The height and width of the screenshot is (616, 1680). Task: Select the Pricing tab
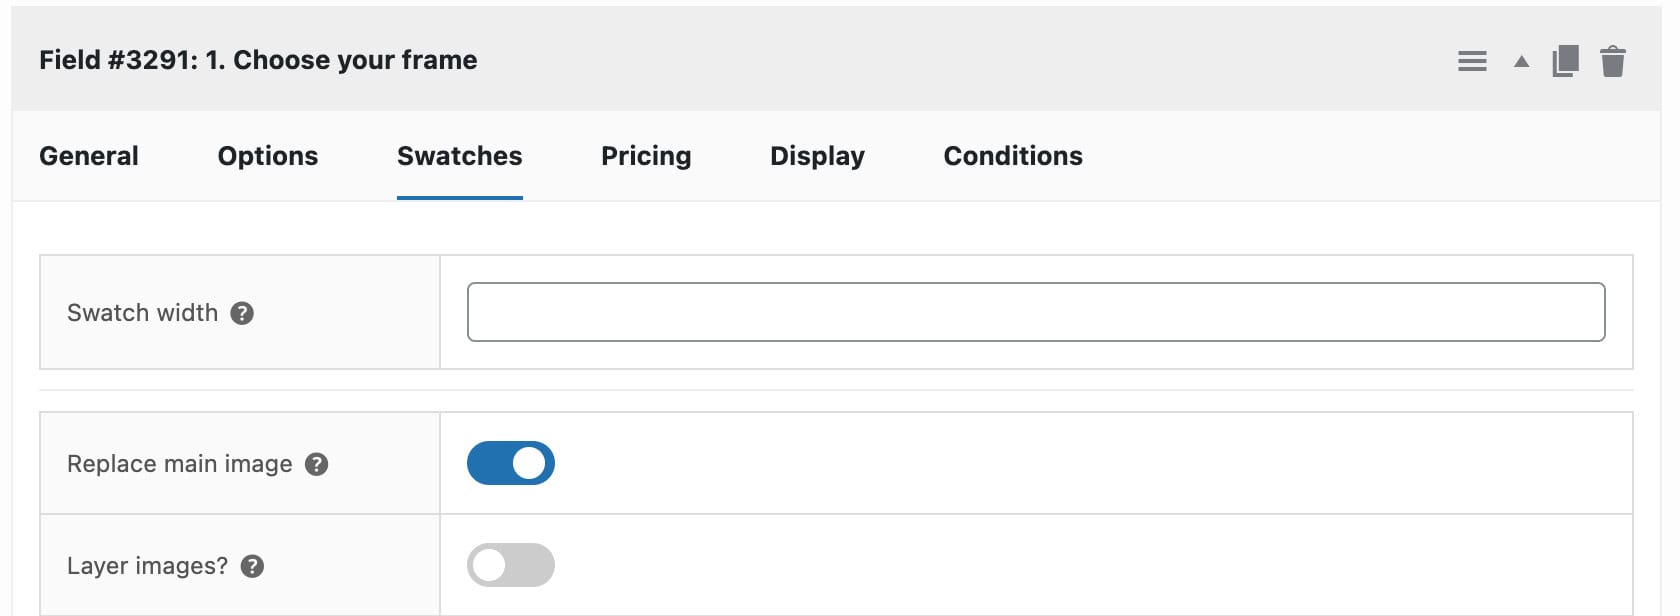(x=645, y=156)
